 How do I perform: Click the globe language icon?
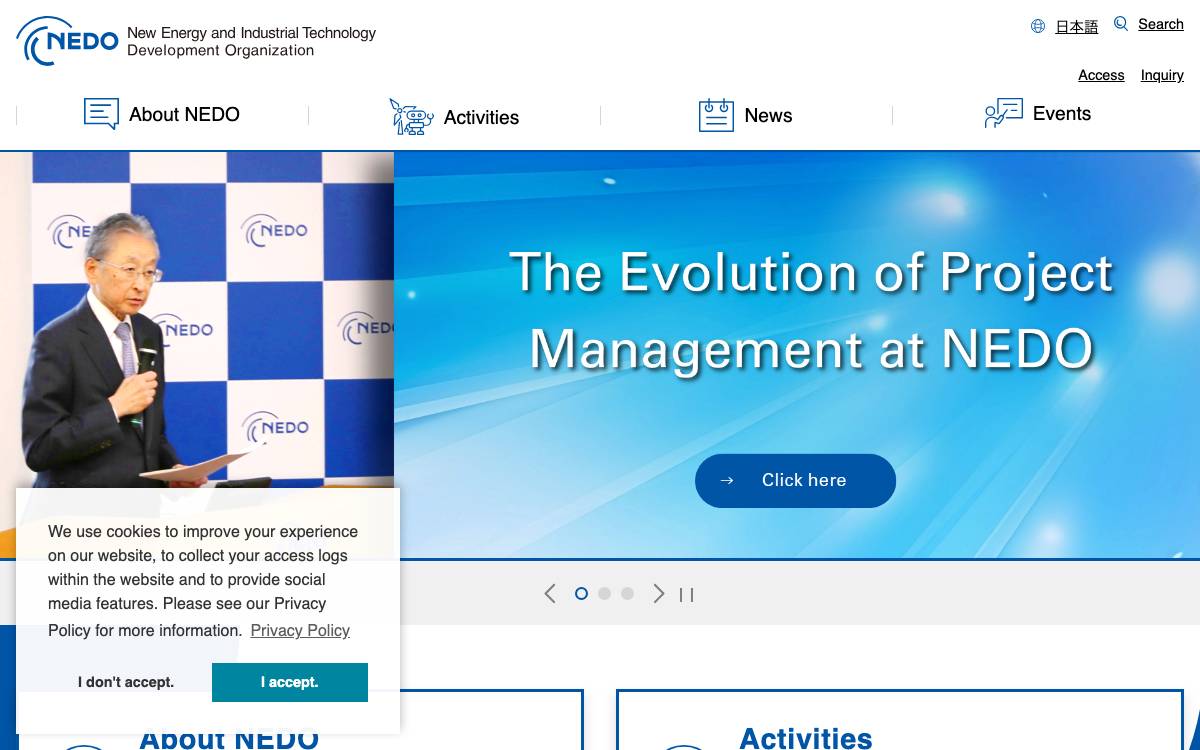(1038, 26)
